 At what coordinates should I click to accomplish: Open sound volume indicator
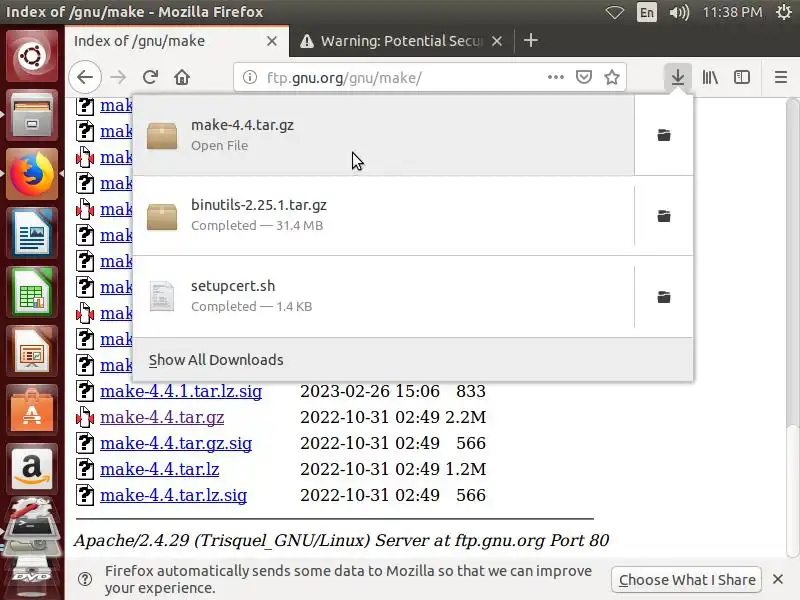click(679, 12)
